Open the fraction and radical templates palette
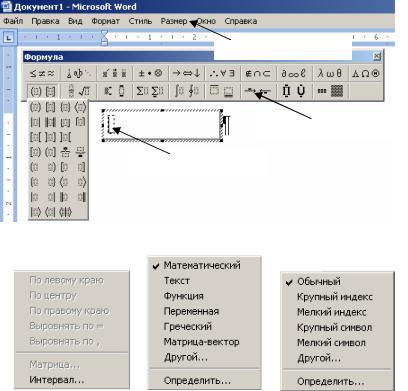Image resolution: width=408 pixels, height=391 pixels. pos(78,91)
